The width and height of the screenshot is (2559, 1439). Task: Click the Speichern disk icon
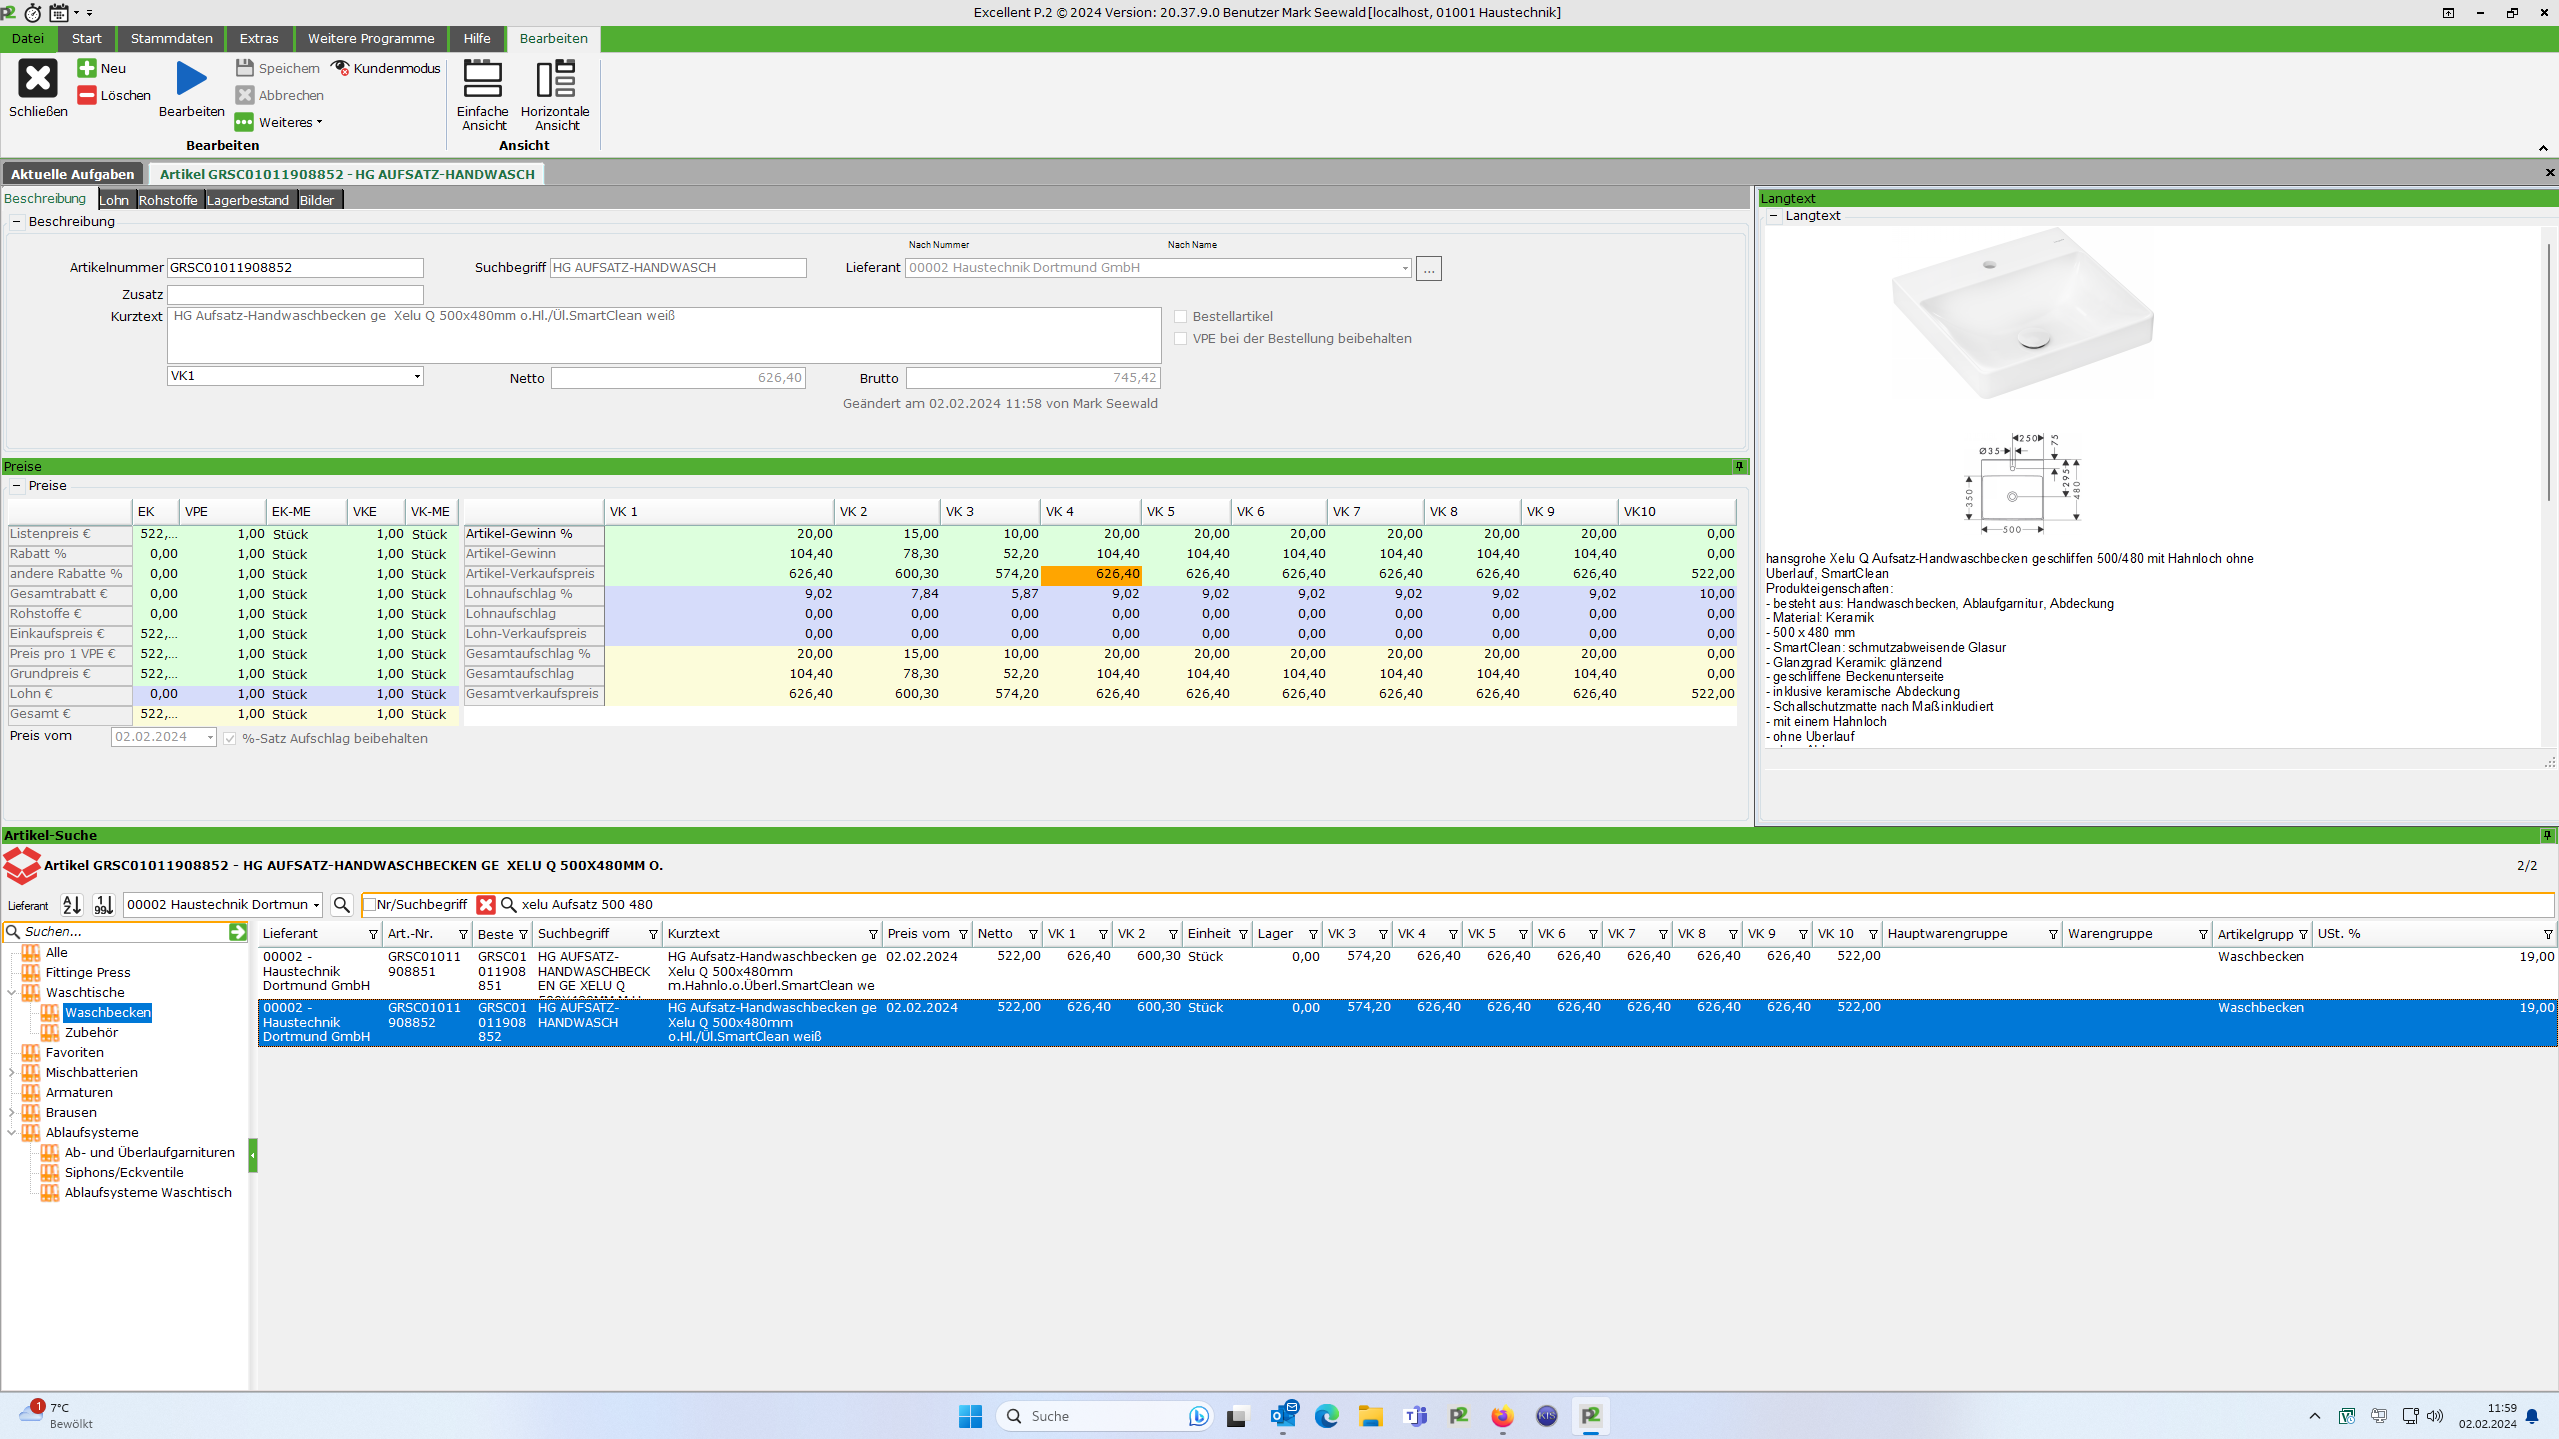[x=245, y=68]
